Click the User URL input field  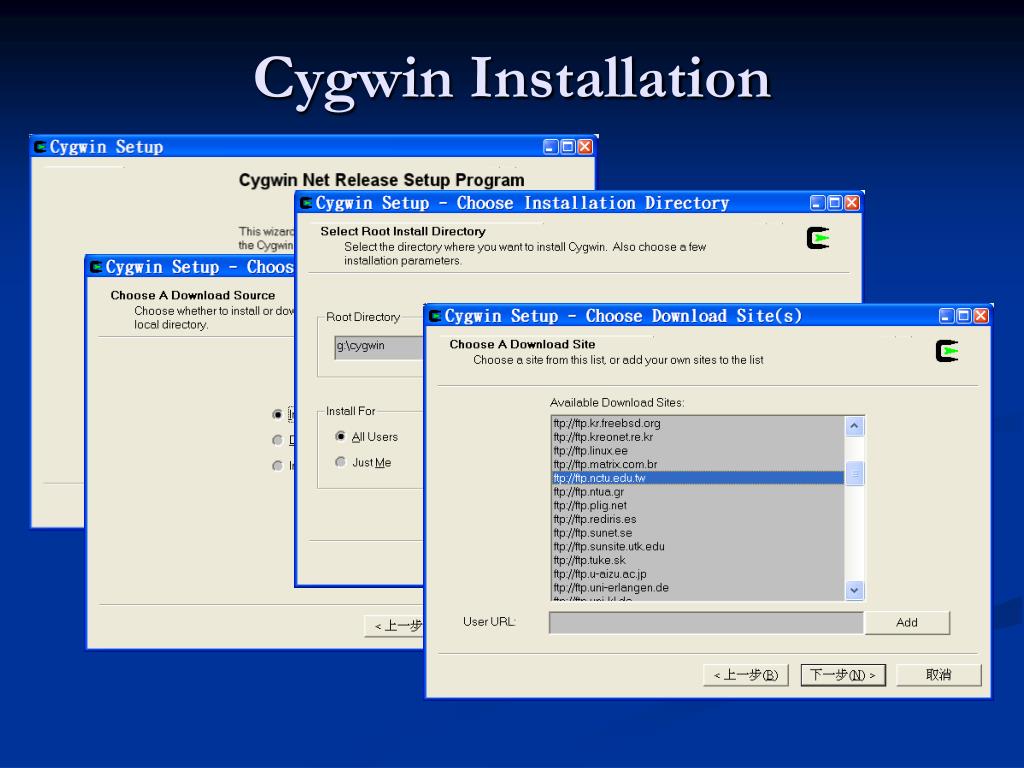click(x=706, y=622)
